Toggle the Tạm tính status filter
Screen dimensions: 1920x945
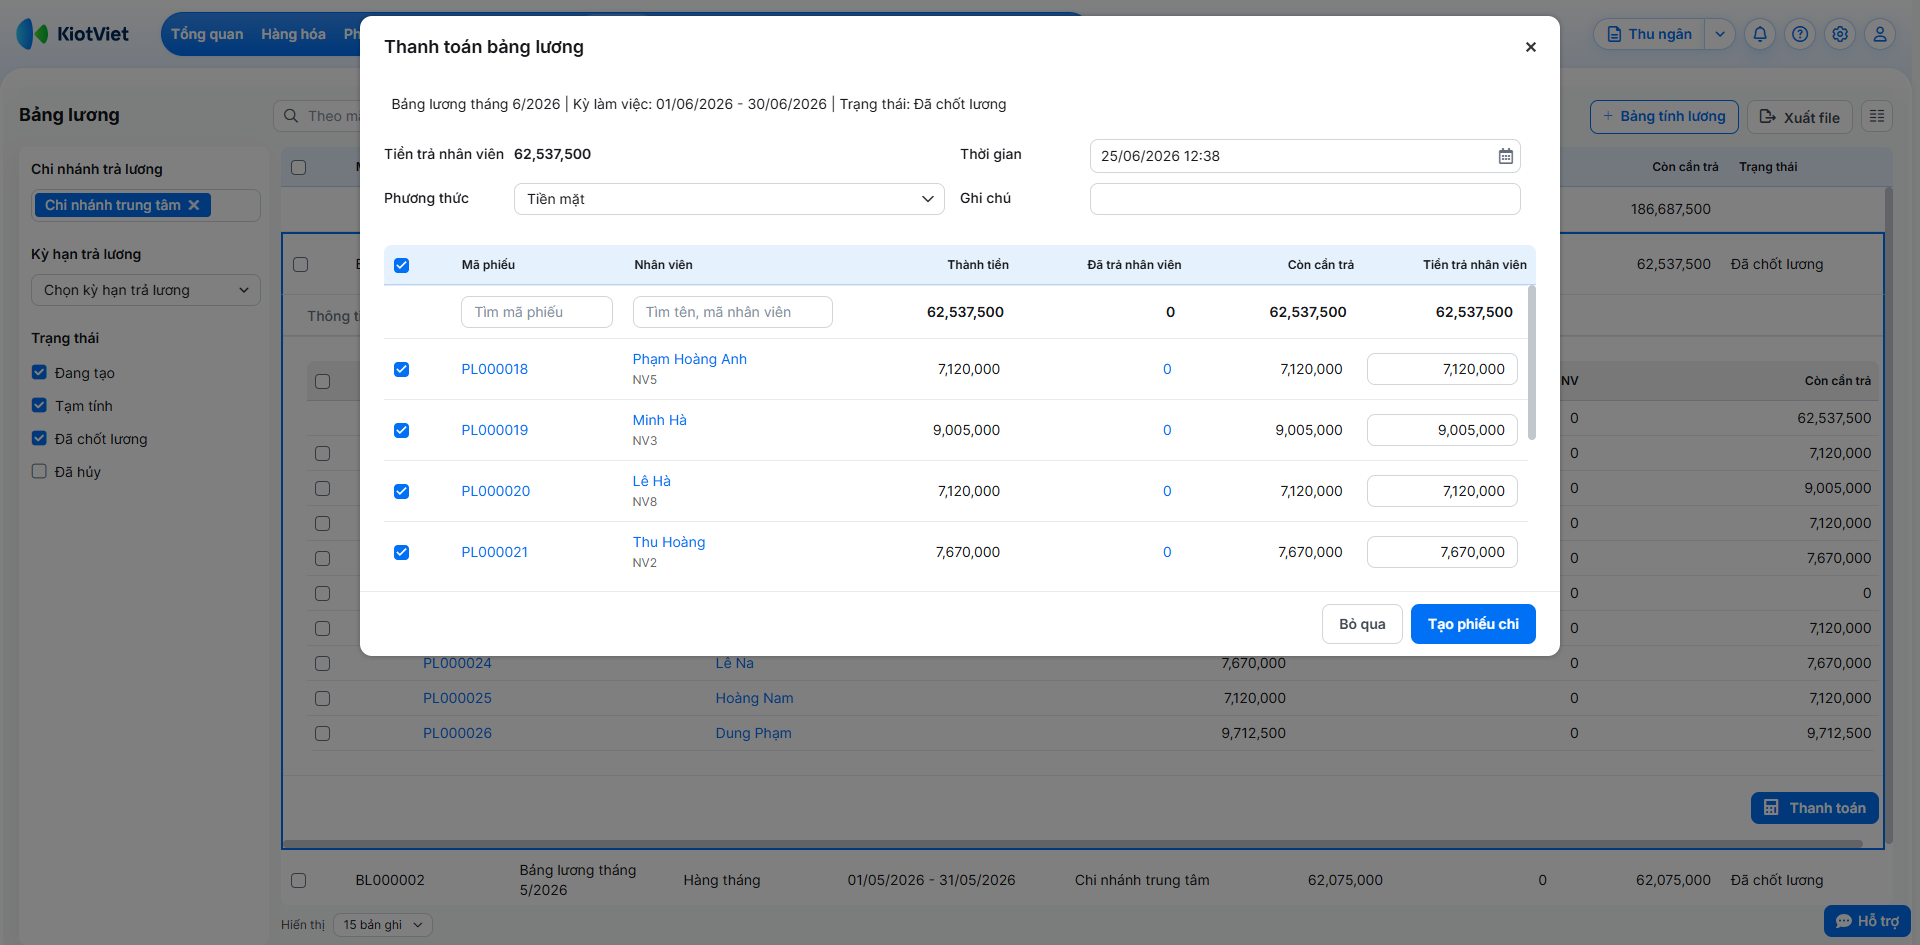(39, 405)
